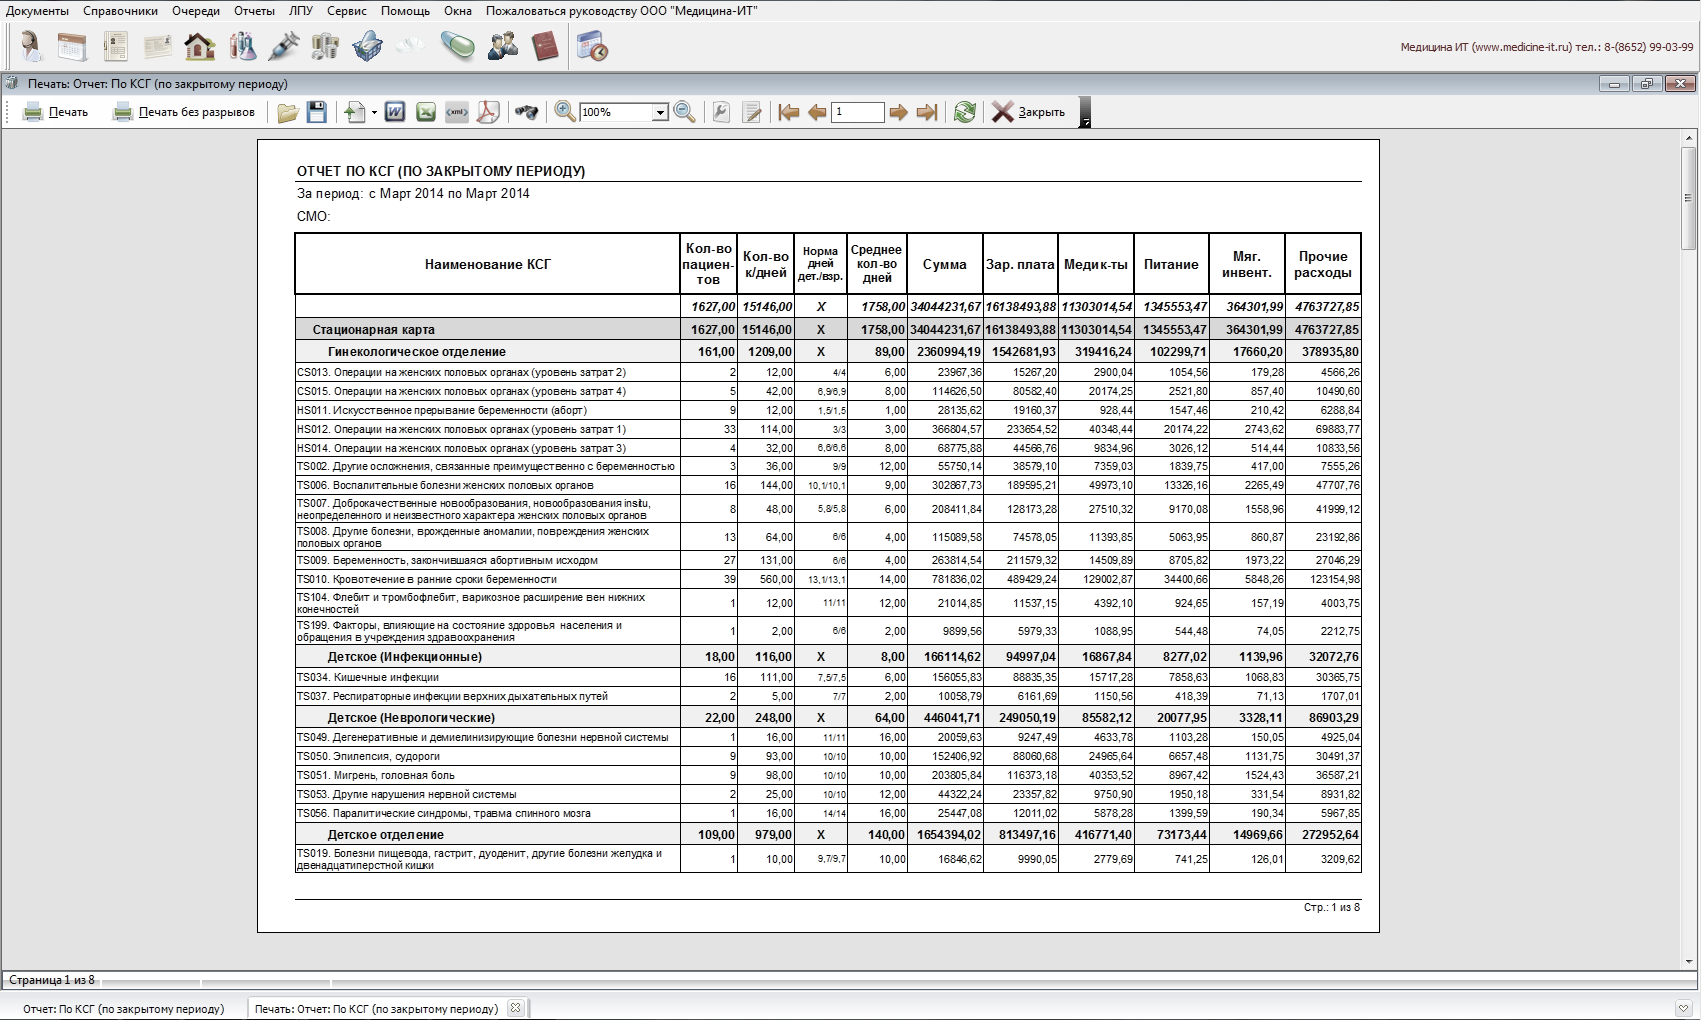The image size is (1701, 1020).
Task: Click the vertical scrollbar thumb
Action: tap(1689, 197)
